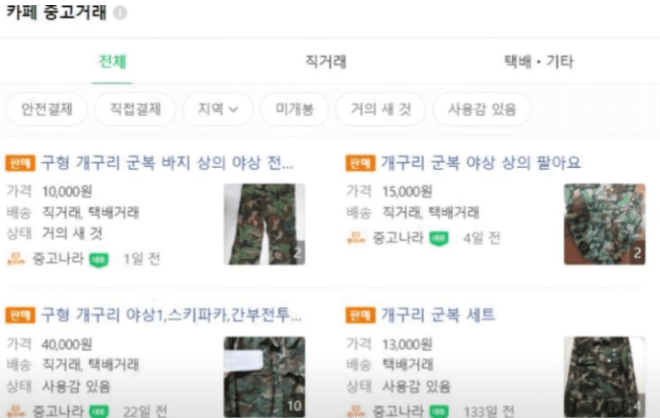Click 중고나라 cafe icon under 15,000원 listing
This screenshot has width=660, height=418.
pos(356,238)
